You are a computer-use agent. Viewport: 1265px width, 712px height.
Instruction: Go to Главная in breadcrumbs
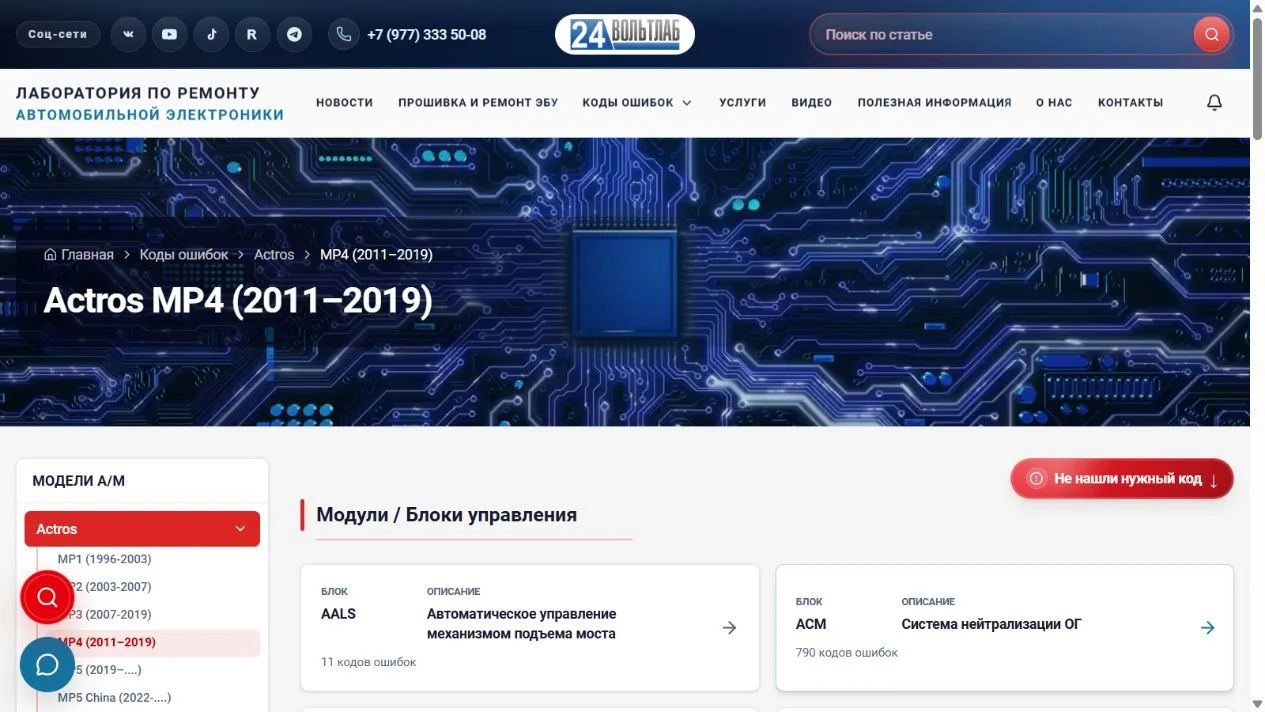(87, 255)
